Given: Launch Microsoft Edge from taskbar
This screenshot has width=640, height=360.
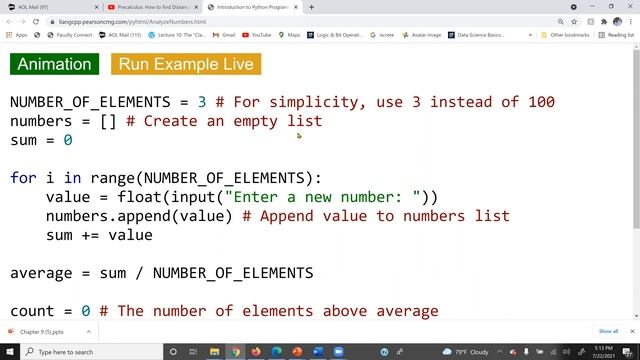Looking at the screenshot, I should pyautogui.click(x=277, y=352).
